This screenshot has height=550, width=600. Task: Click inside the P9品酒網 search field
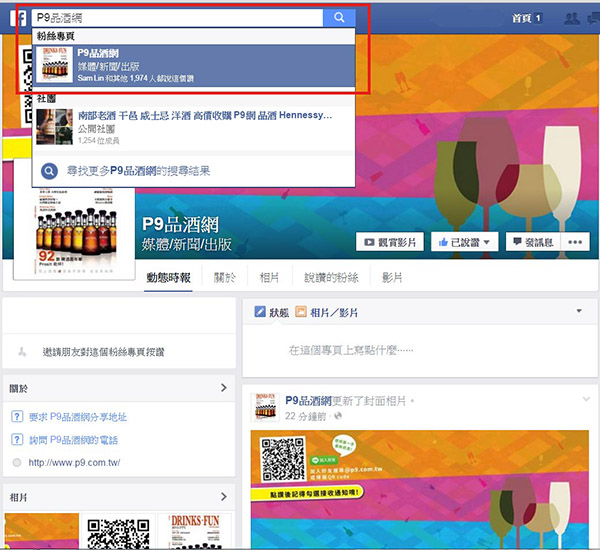click(178, 18)
